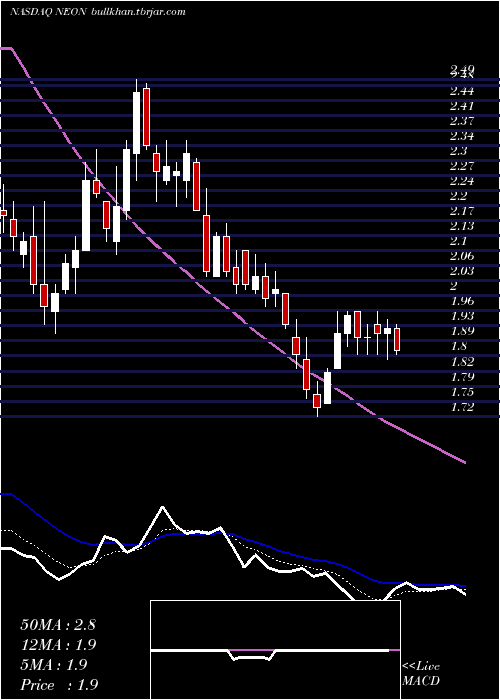Select the 2 price axis label
500x700 pixels.
click(455, 286)
